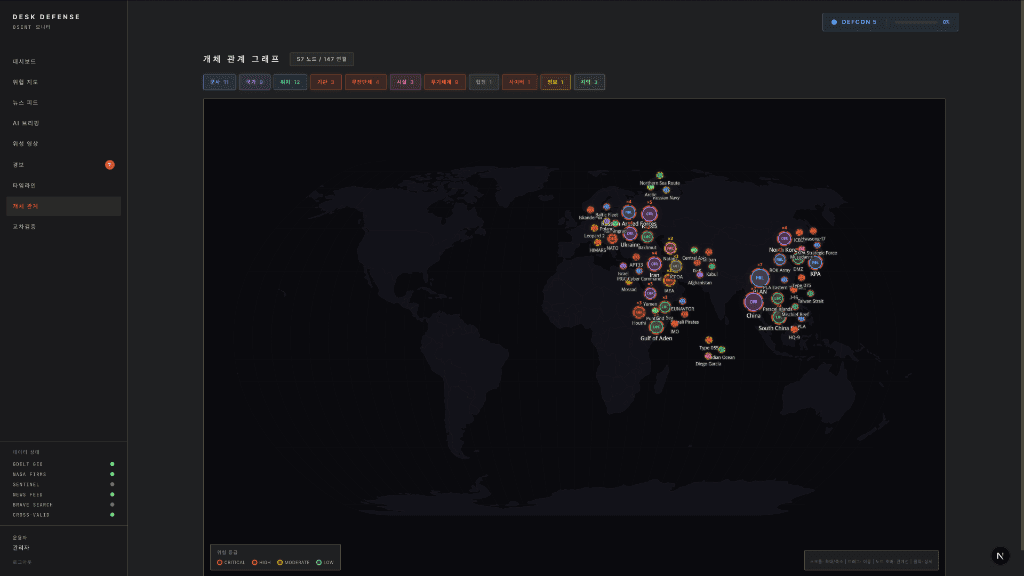Click the KPA node circle
This screenshot has height=576, width=1024.
tap(815, 263)
